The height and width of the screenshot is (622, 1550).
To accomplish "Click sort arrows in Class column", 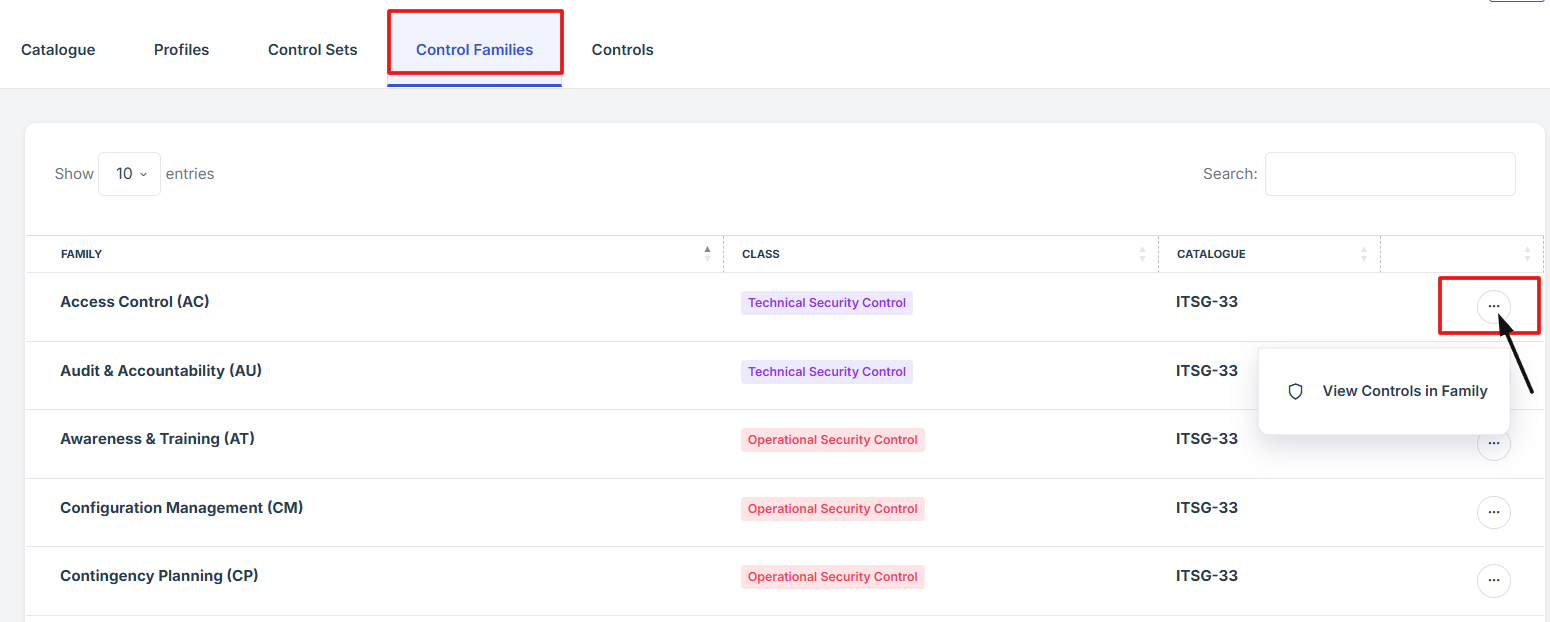I will [x=1142, y=254].
